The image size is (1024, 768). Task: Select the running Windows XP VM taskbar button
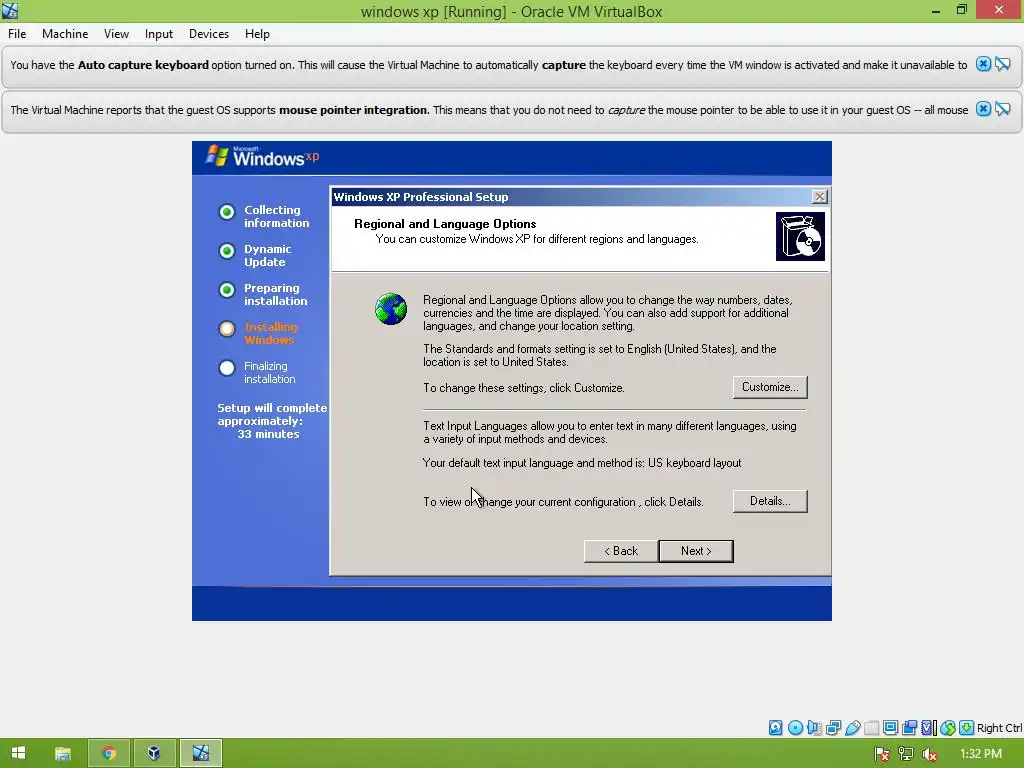click(200, 753)
